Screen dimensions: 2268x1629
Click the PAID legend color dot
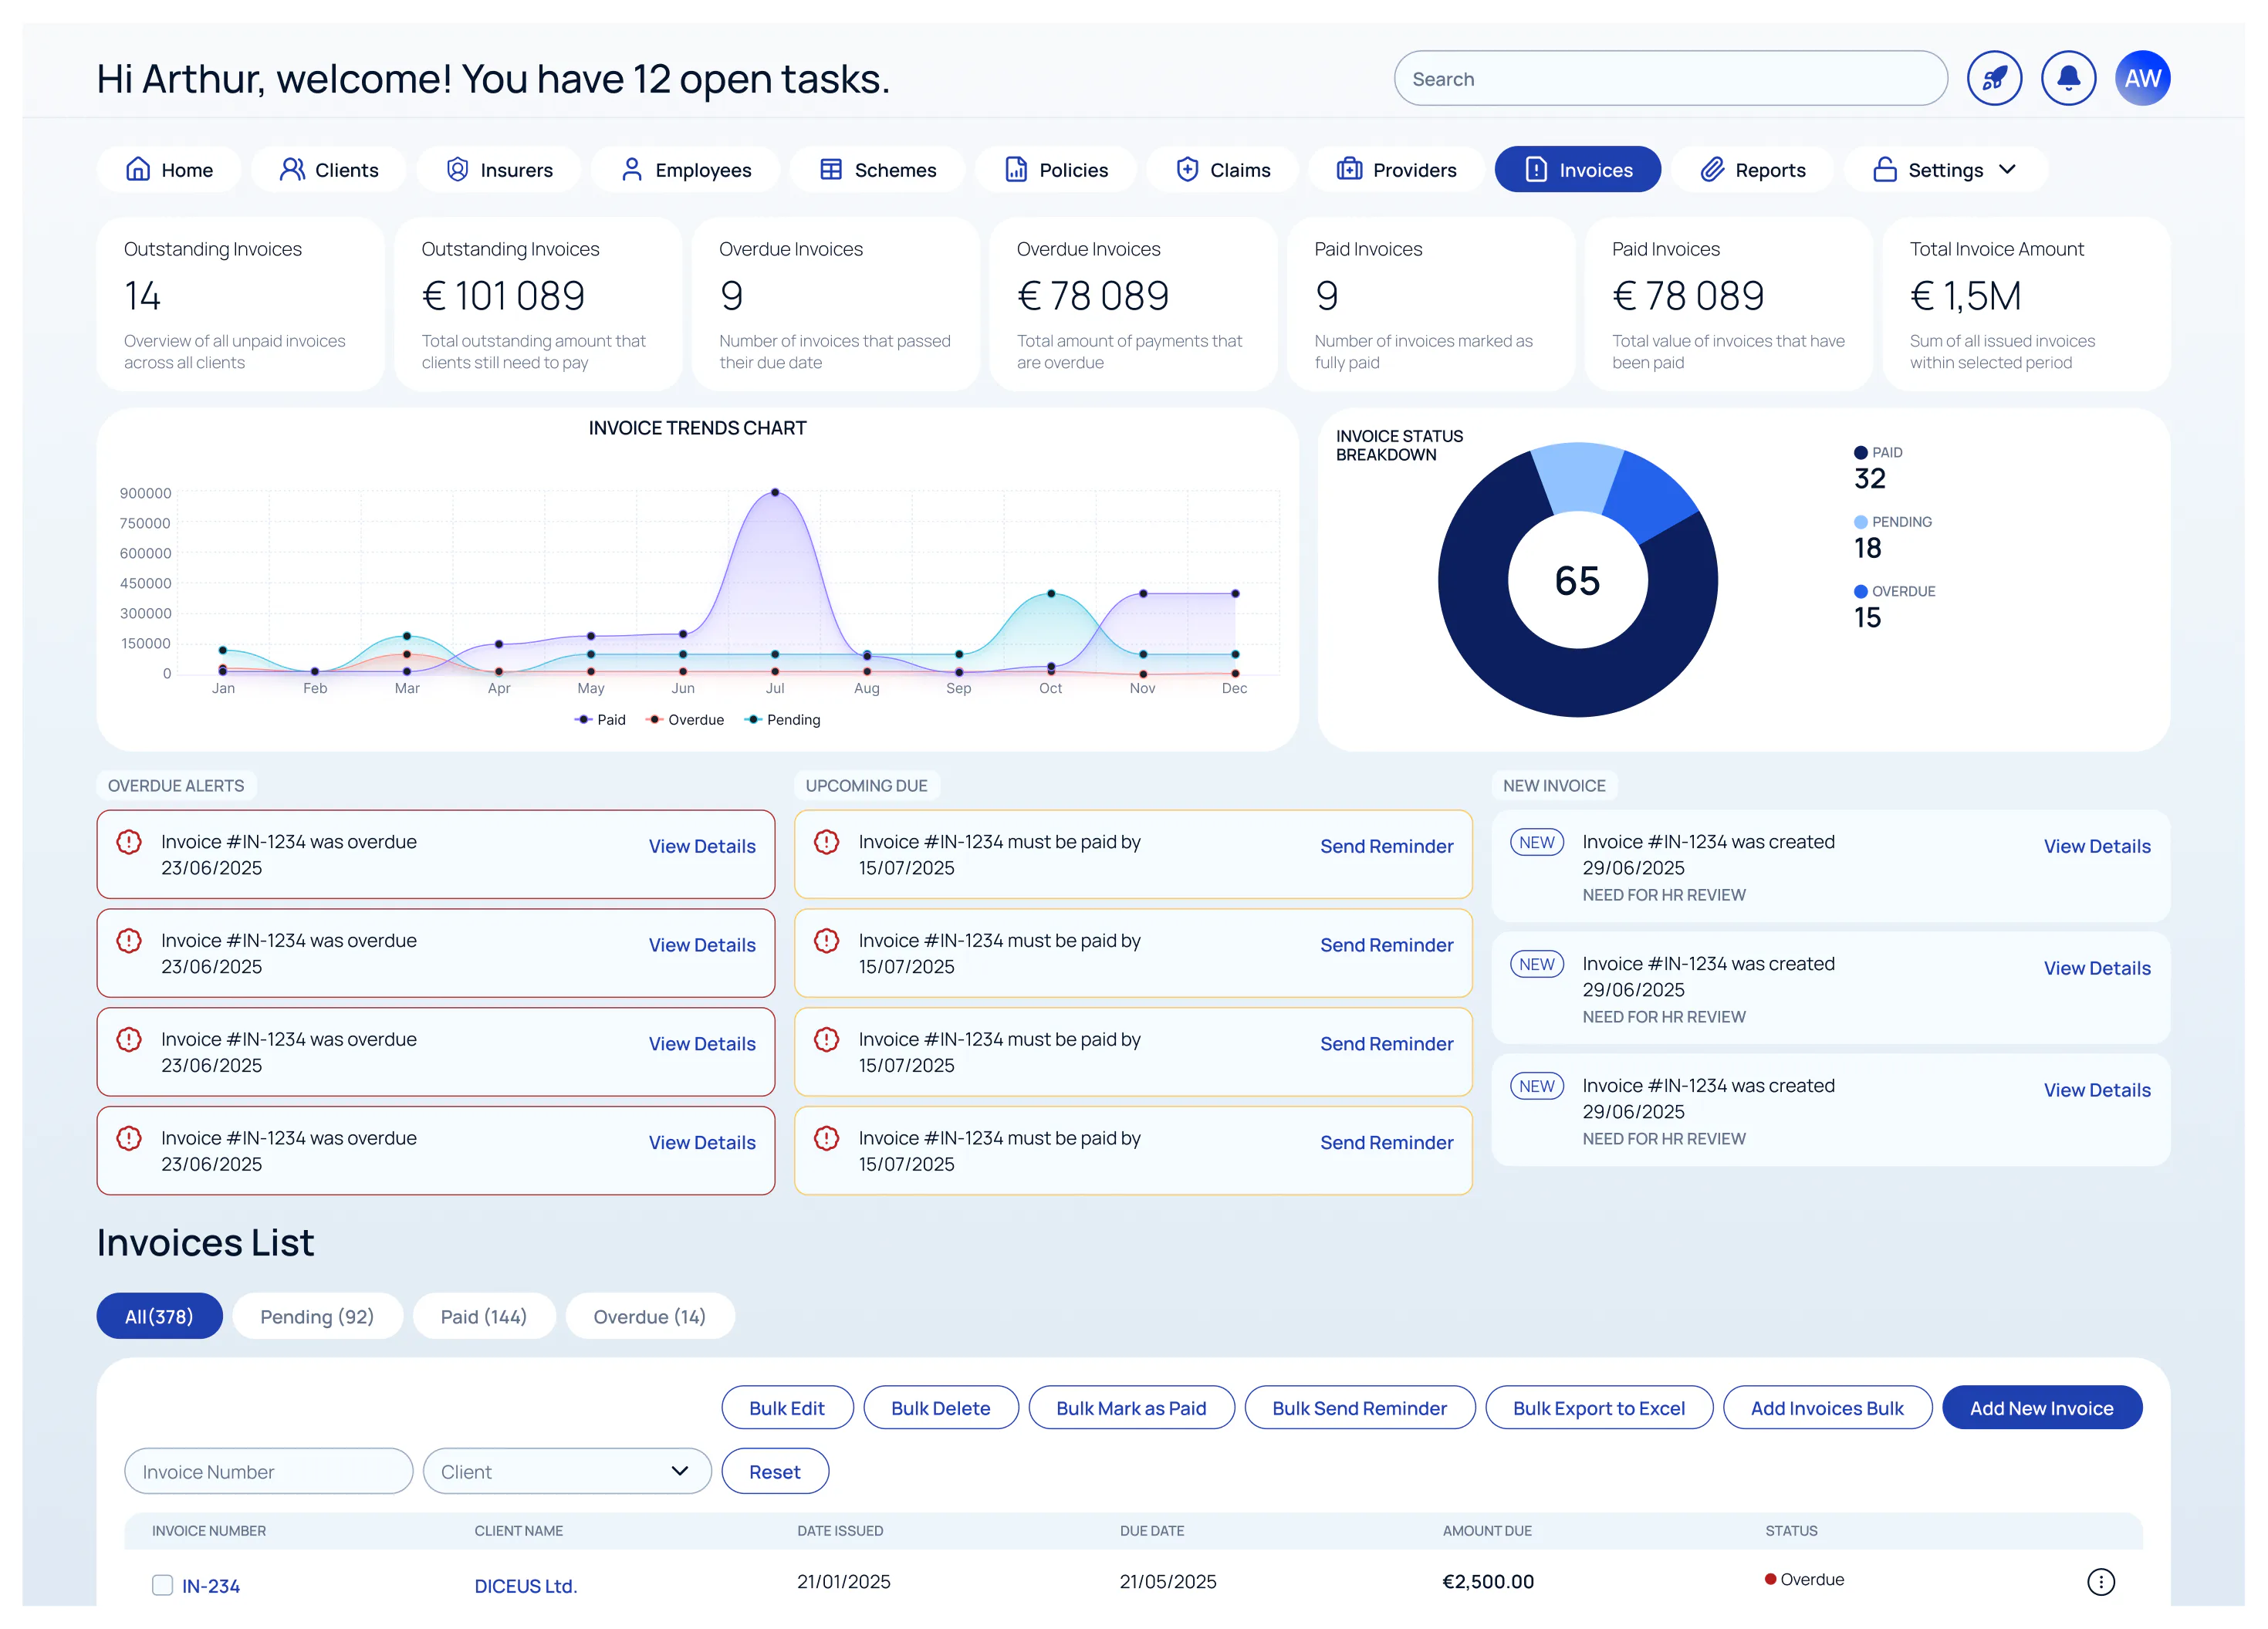1860,452
